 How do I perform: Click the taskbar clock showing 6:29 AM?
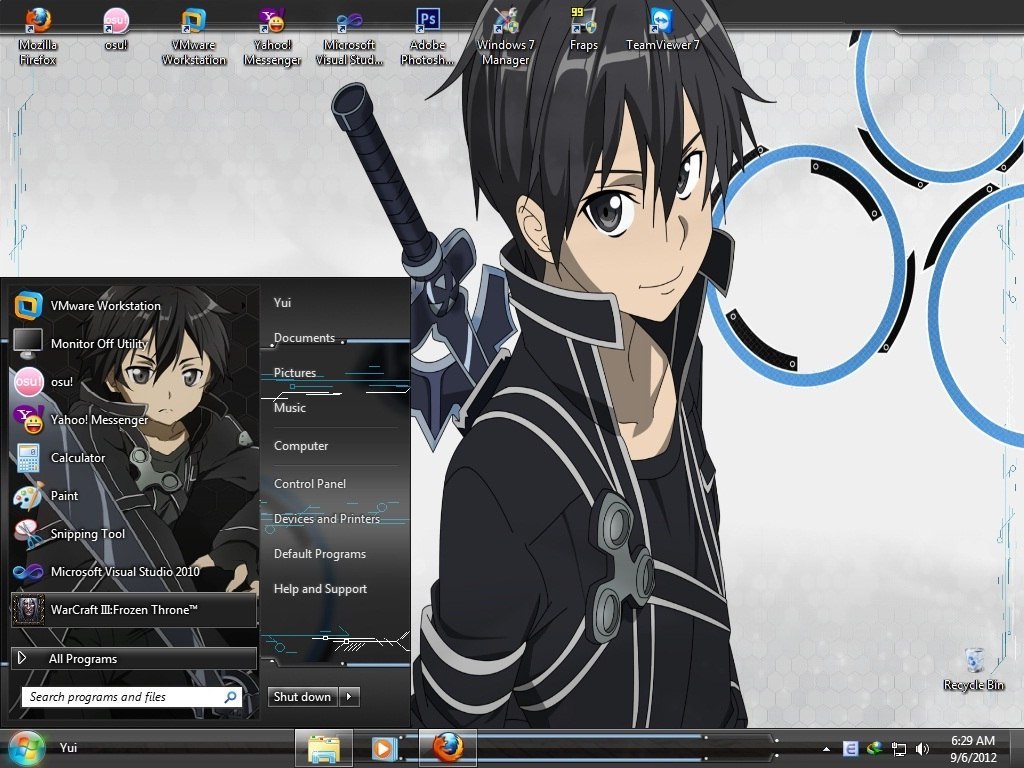tap(973, 748)
